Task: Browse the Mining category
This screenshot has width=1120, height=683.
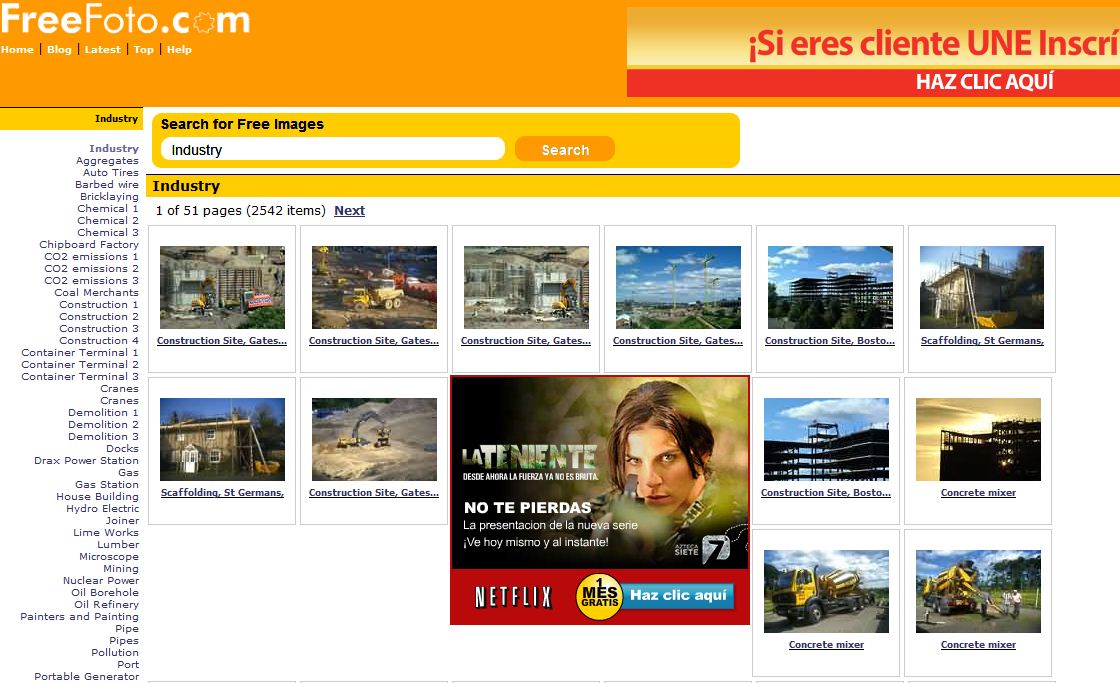Action: coord(121,569)
